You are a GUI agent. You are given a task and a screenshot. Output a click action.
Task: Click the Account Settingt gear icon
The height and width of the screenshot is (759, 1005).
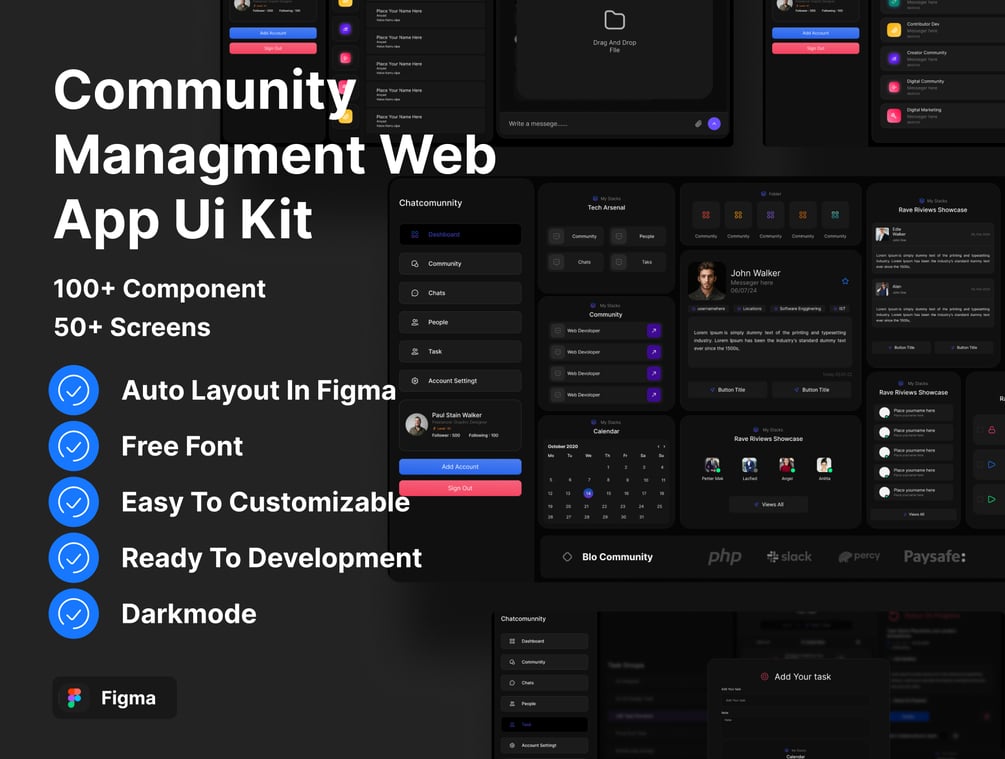point(415,381)
